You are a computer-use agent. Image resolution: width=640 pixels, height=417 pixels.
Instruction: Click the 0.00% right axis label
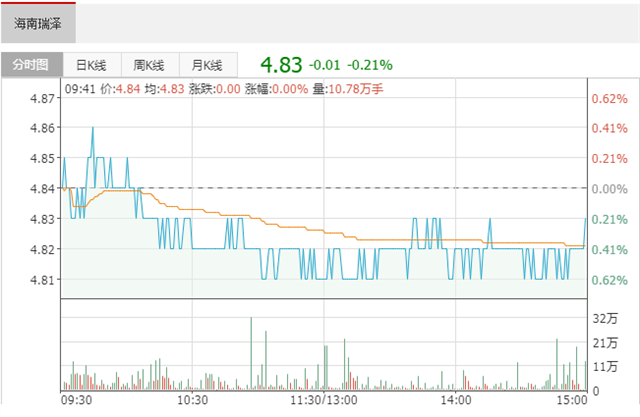(609, 189)
